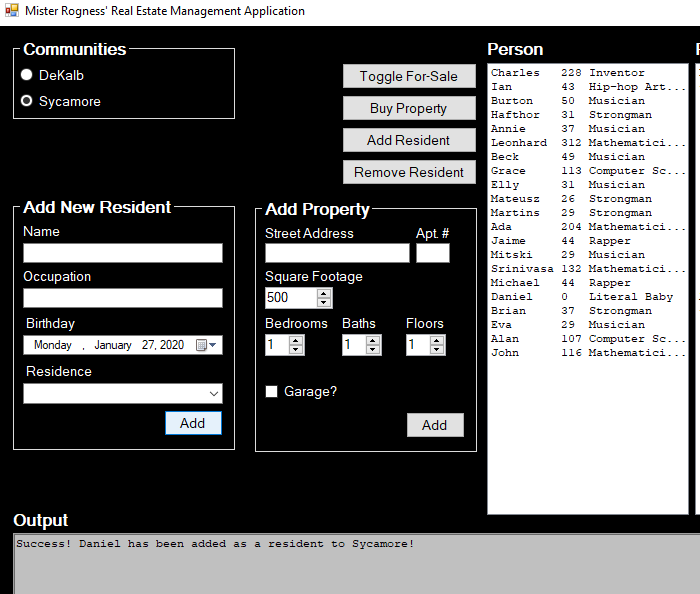Click the Toggle For-Sale button
700x594 pixels.
tap(408, 76)
